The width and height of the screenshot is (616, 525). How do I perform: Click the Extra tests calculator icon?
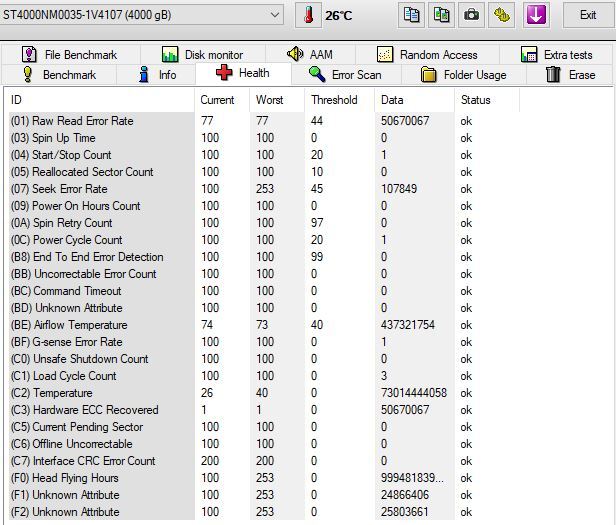pyautogui.click(x=529, y=54)
